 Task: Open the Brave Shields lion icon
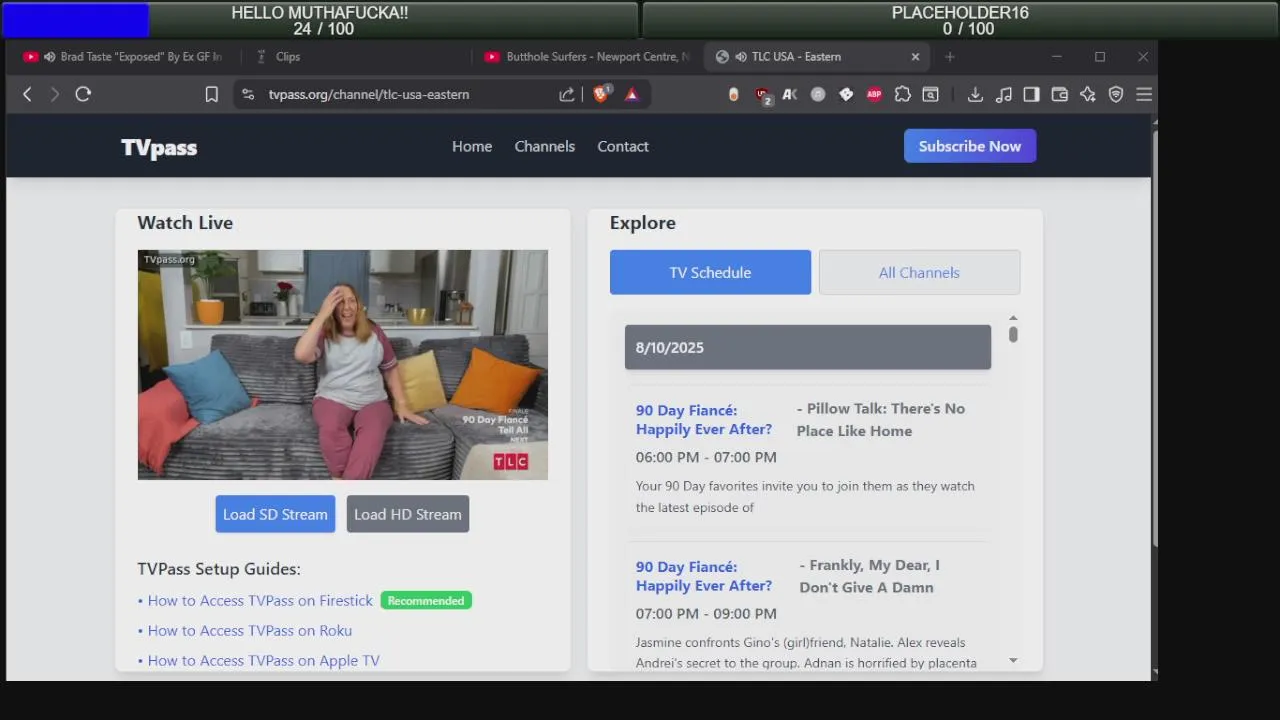point(601,93)
